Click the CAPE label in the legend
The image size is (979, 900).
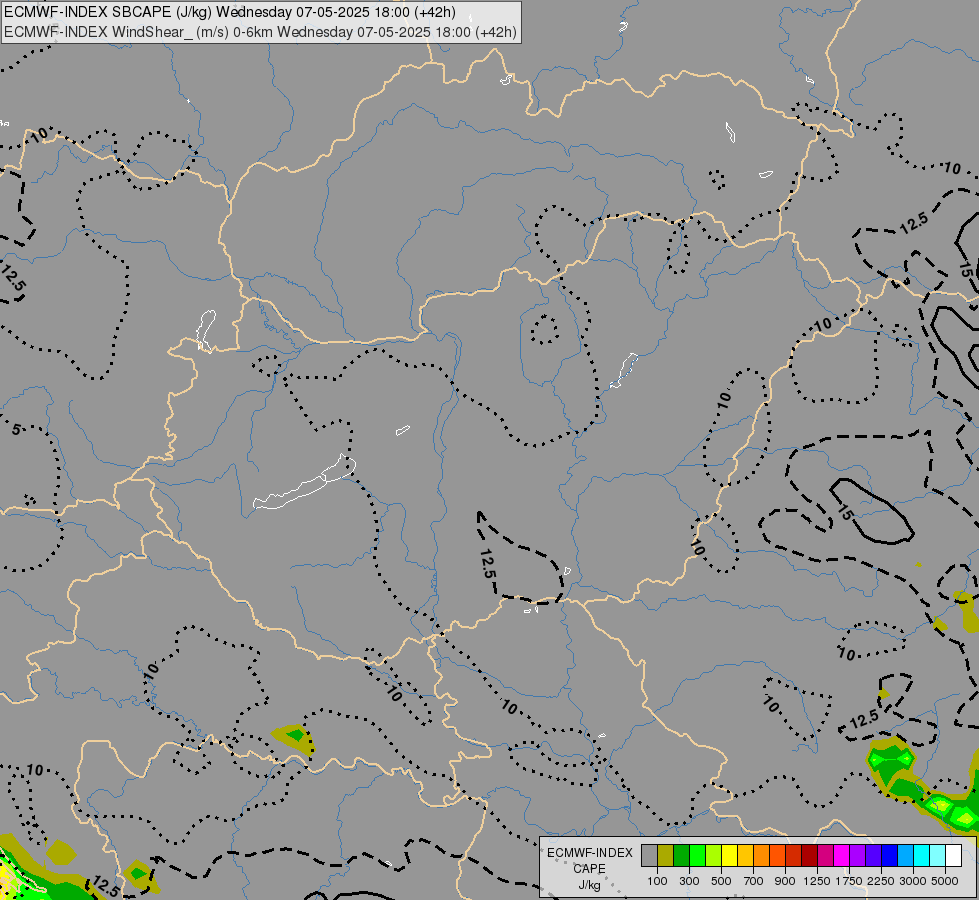click(x=589, y=869)
